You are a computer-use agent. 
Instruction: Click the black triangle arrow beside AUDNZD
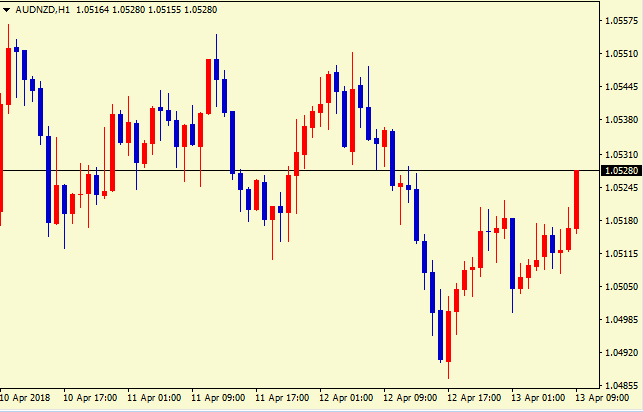click(x=7, y=10)
